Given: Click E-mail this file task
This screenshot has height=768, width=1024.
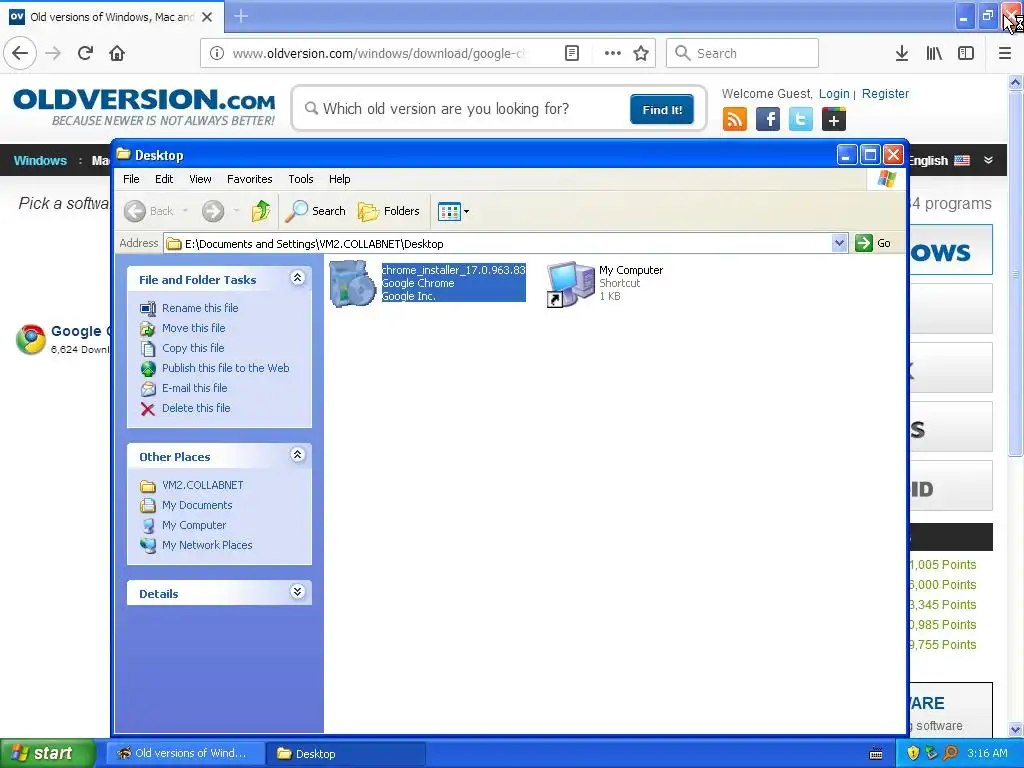Looking at the screenshot, I should tap(195, 388).
